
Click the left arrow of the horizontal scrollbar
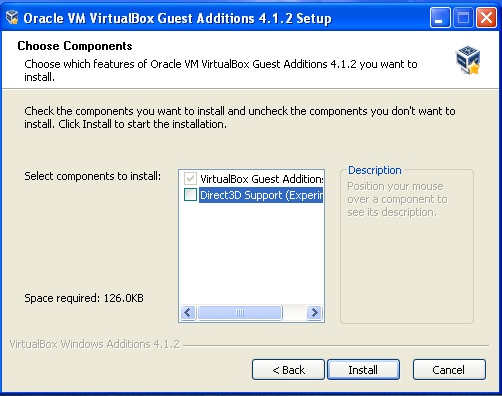point(188,313)
